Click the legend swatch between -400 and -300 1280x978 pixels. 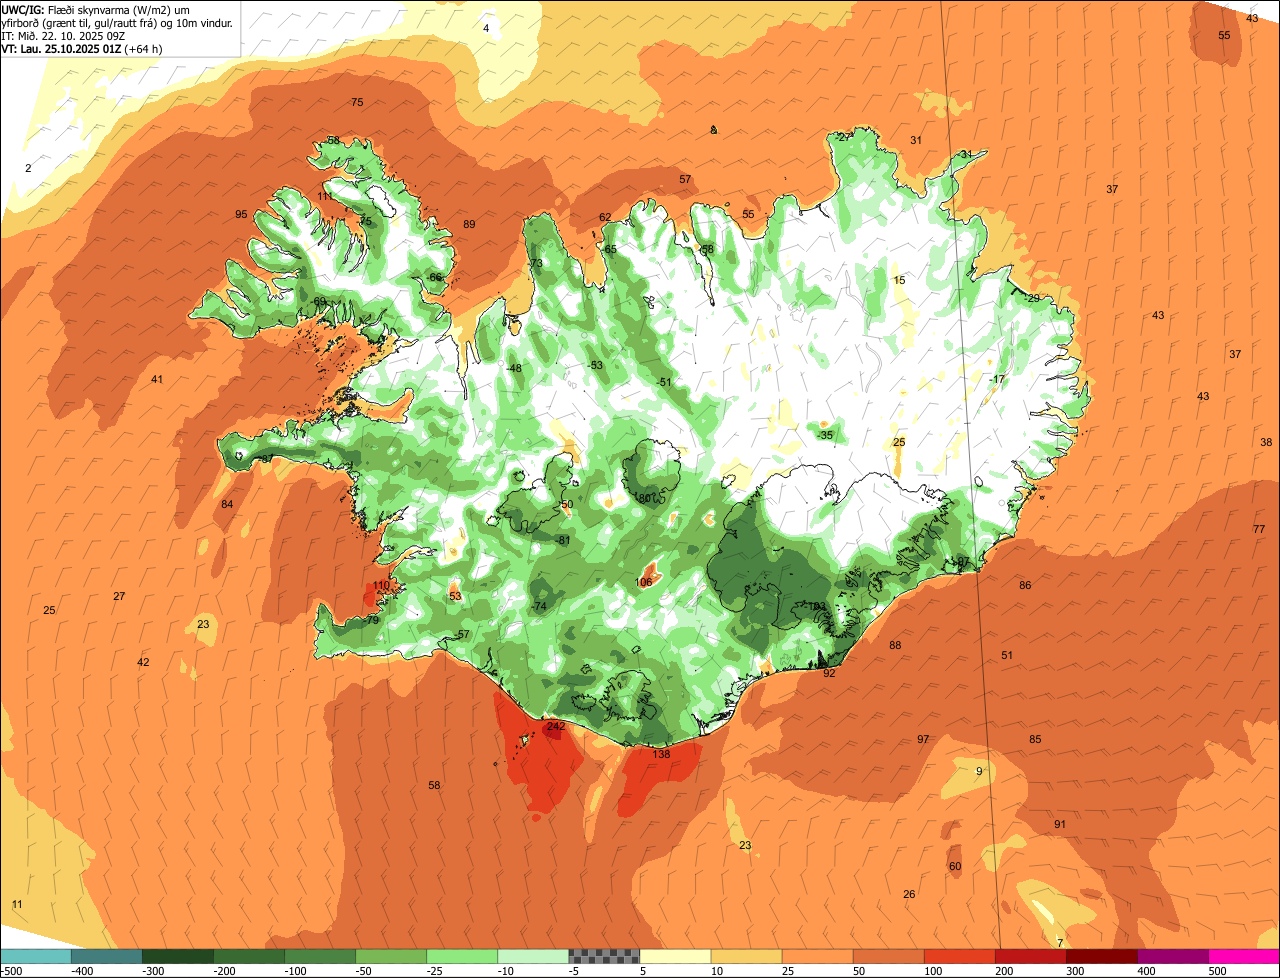click(x=107, y=956)
